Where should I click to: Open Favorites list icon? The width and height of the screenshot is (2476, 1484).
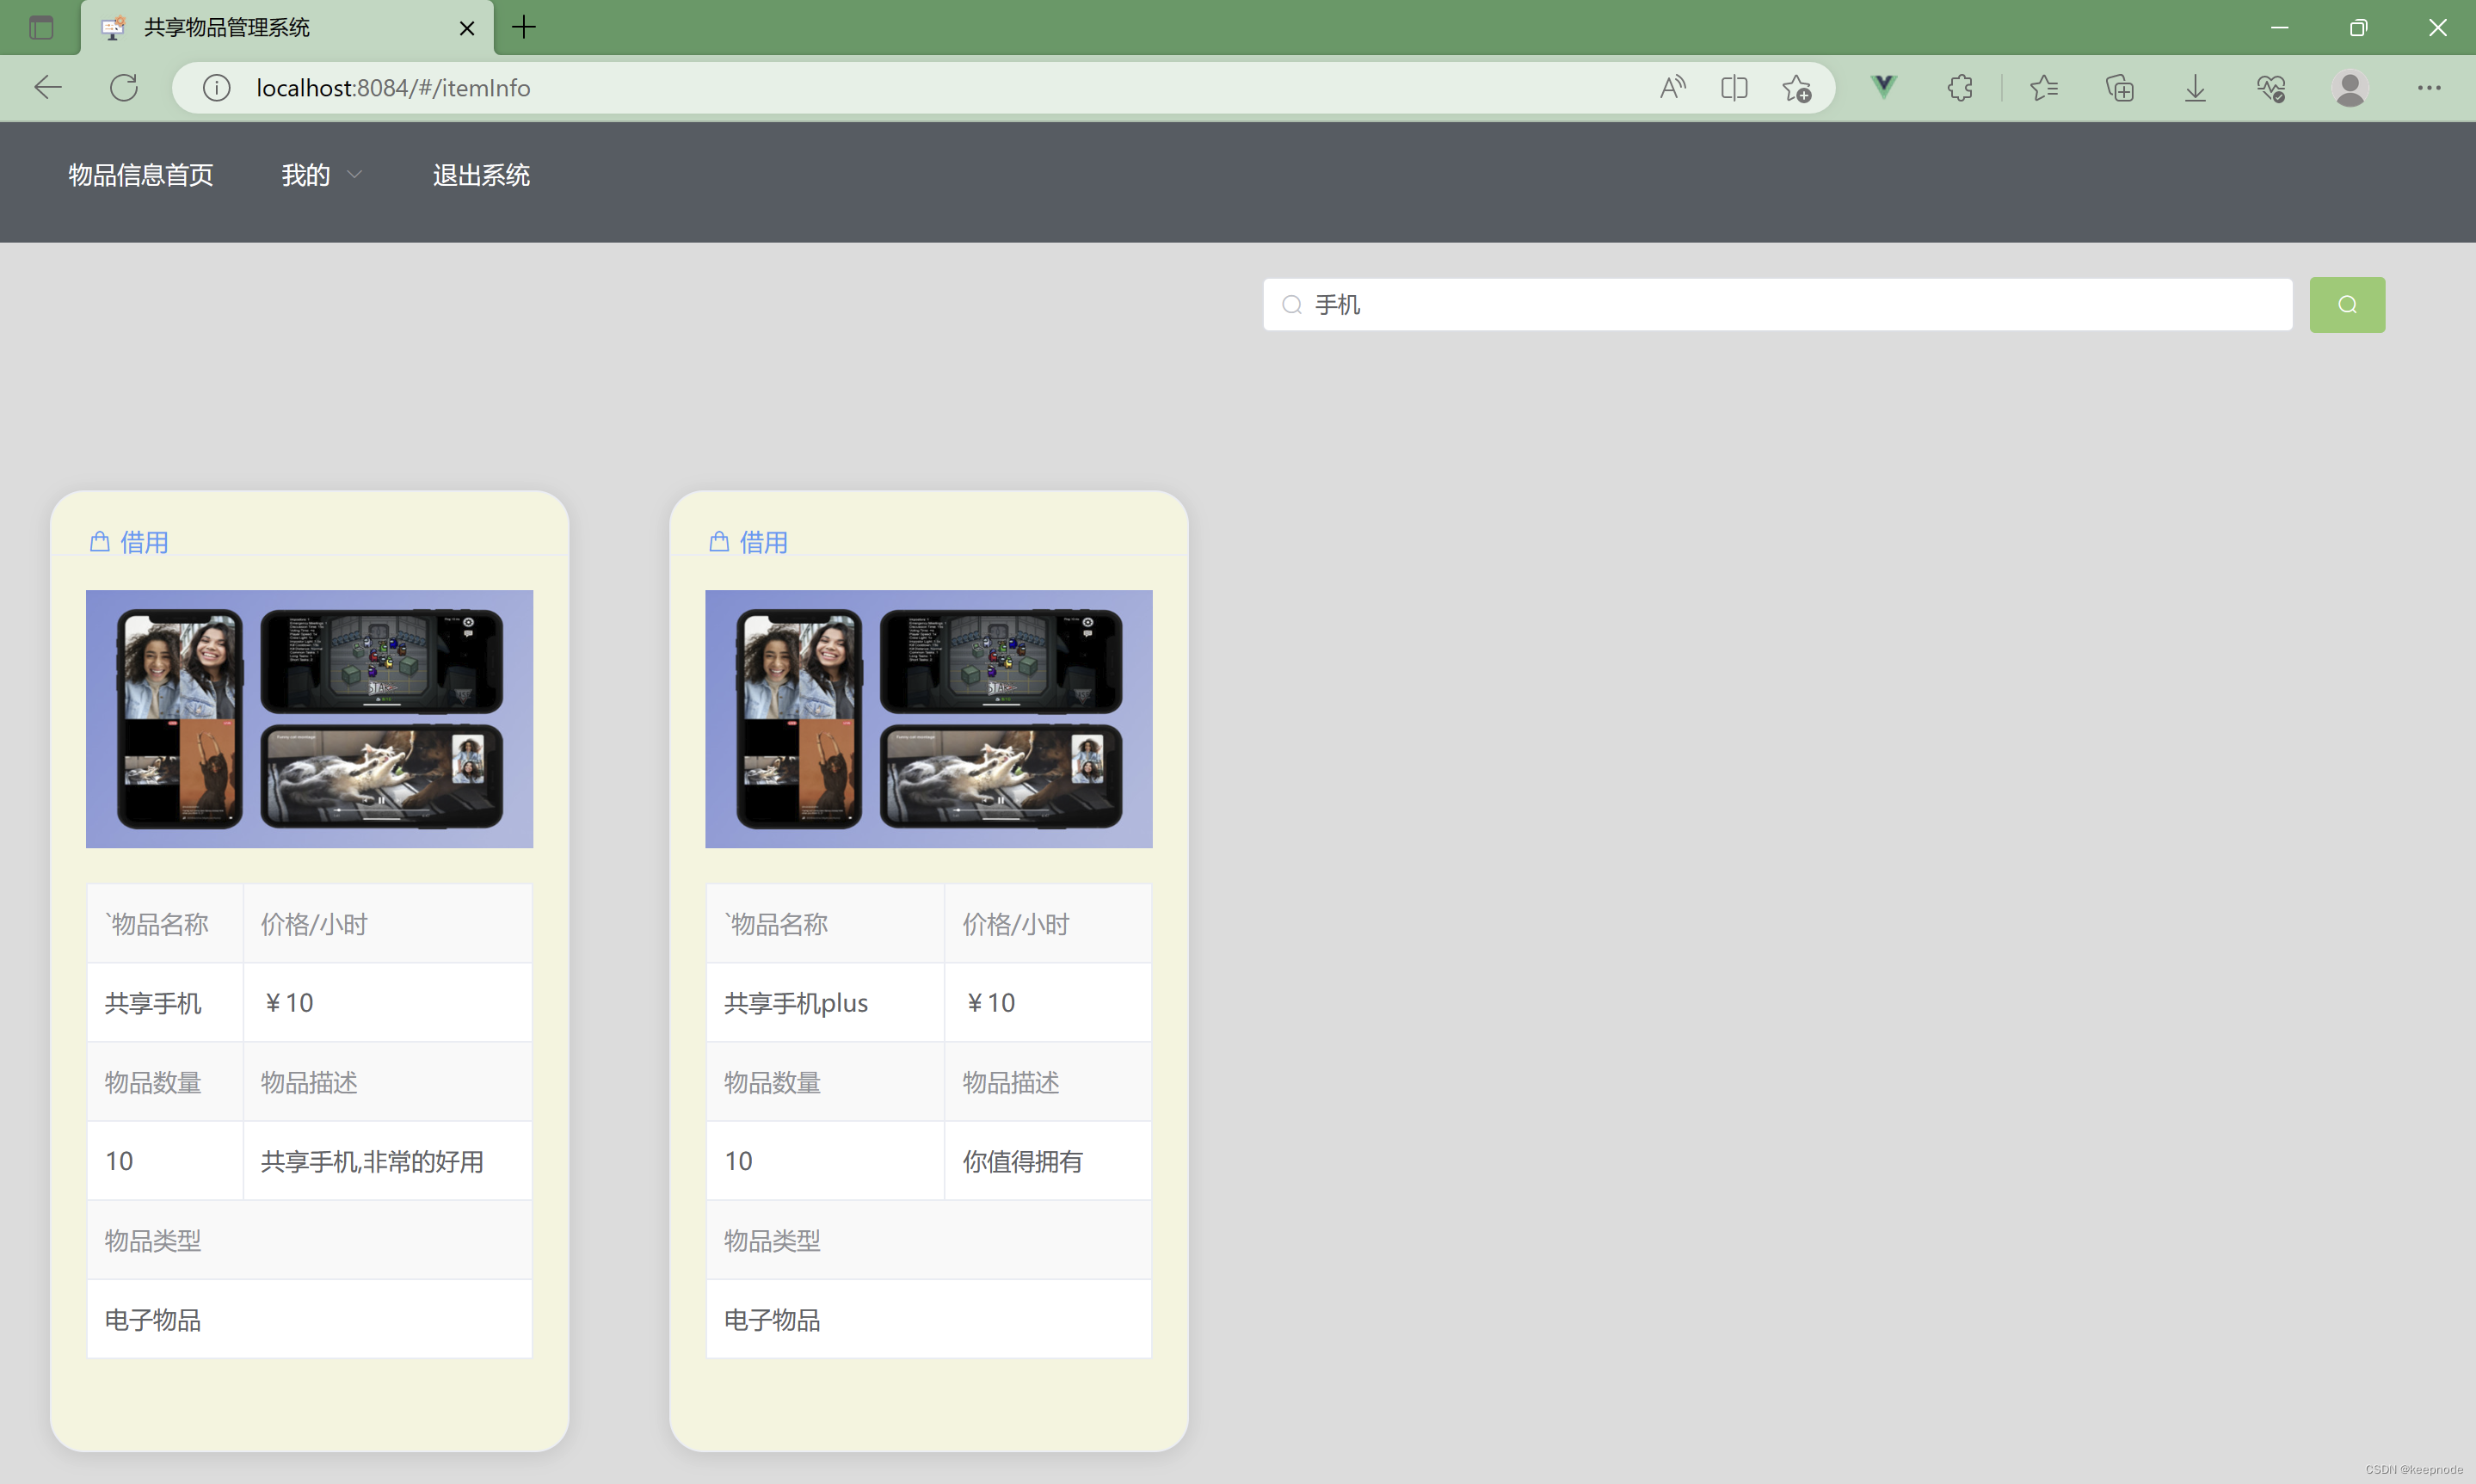pyautogui.click(x=2044, y=88)
